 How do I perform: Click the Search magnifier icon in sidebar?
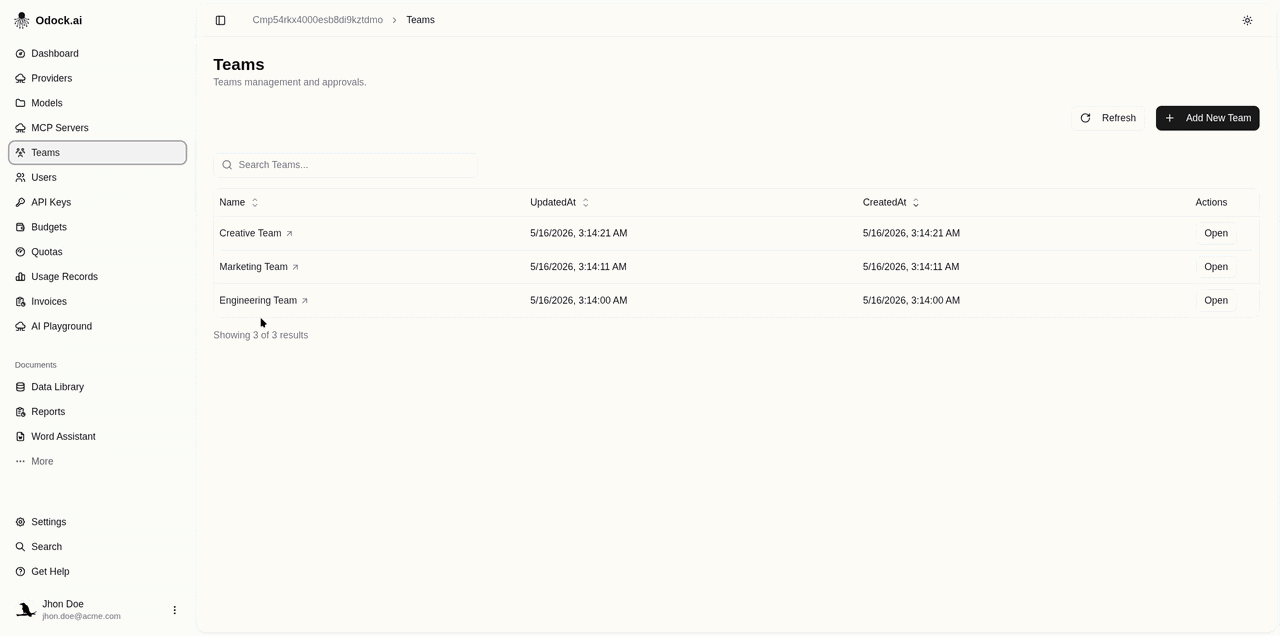pos(20,547)
